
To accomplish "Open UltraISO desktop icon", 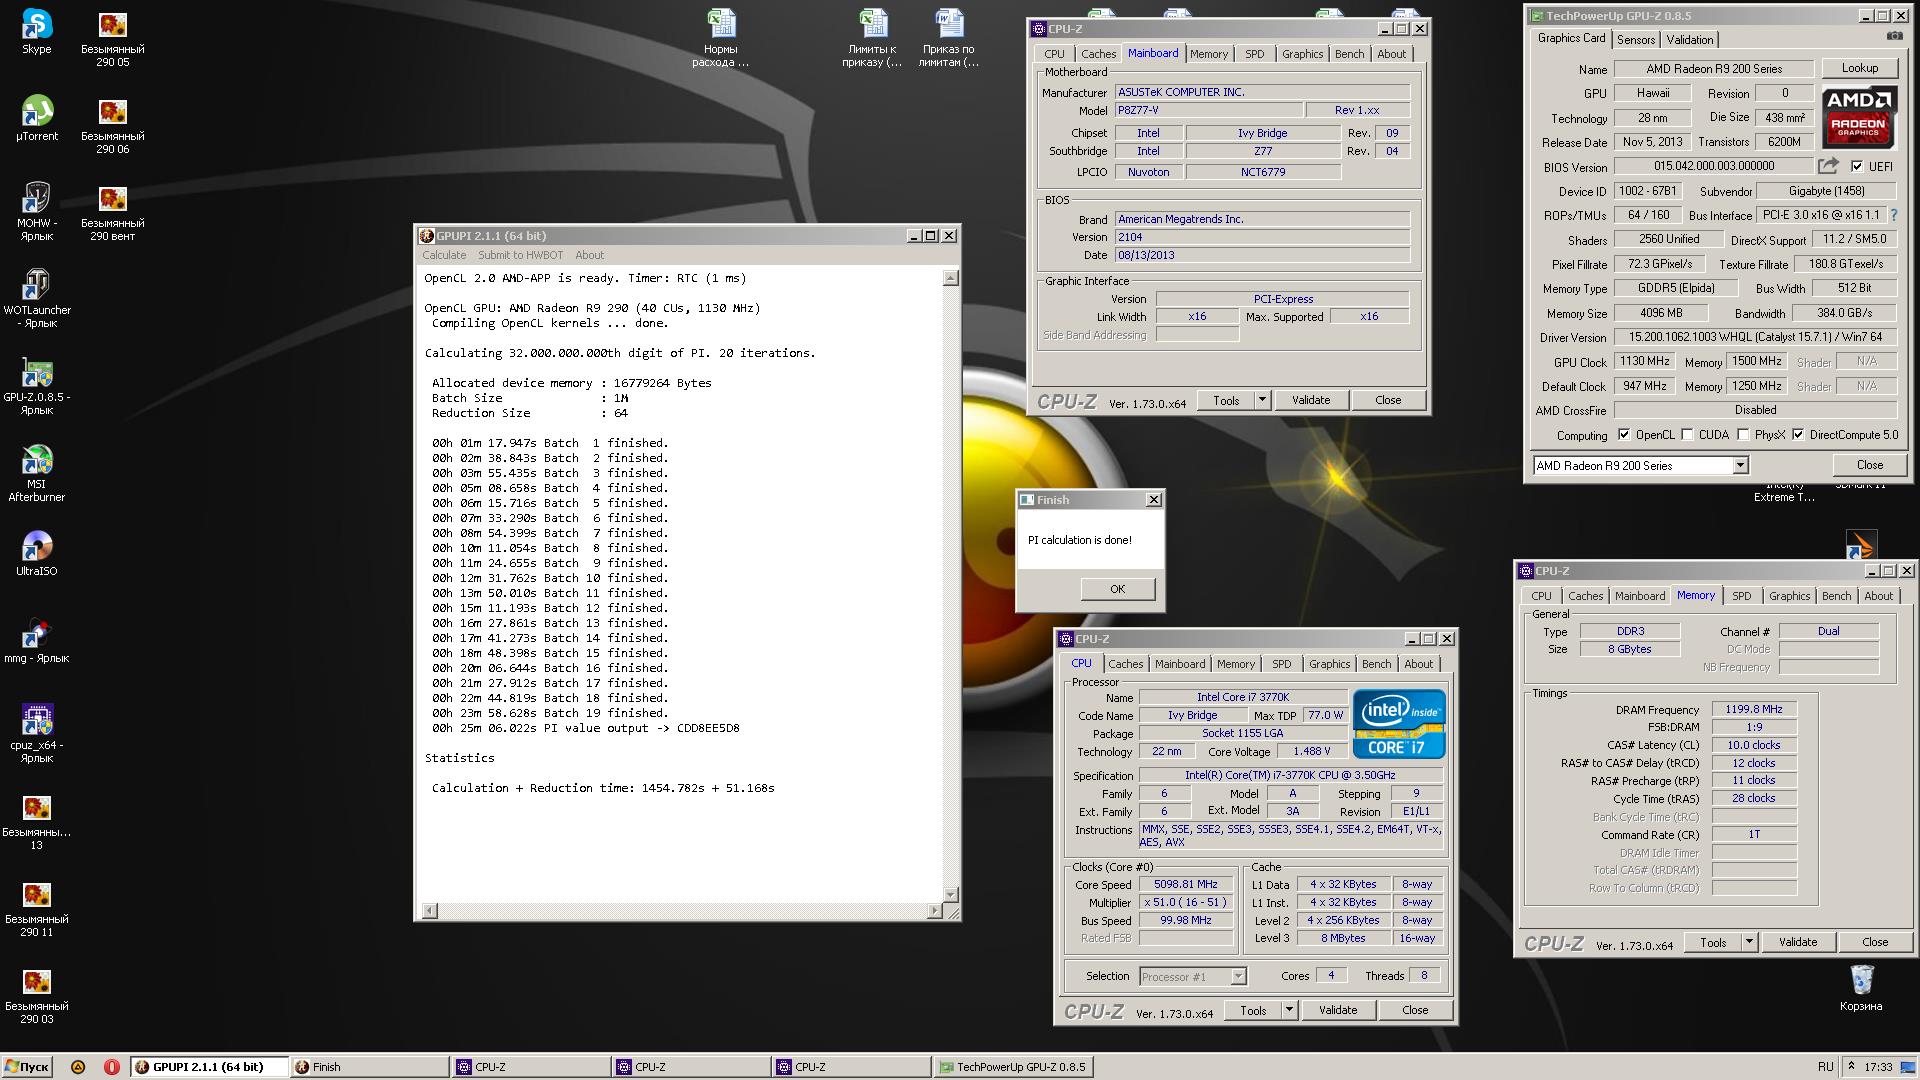I will pos(37,553).
